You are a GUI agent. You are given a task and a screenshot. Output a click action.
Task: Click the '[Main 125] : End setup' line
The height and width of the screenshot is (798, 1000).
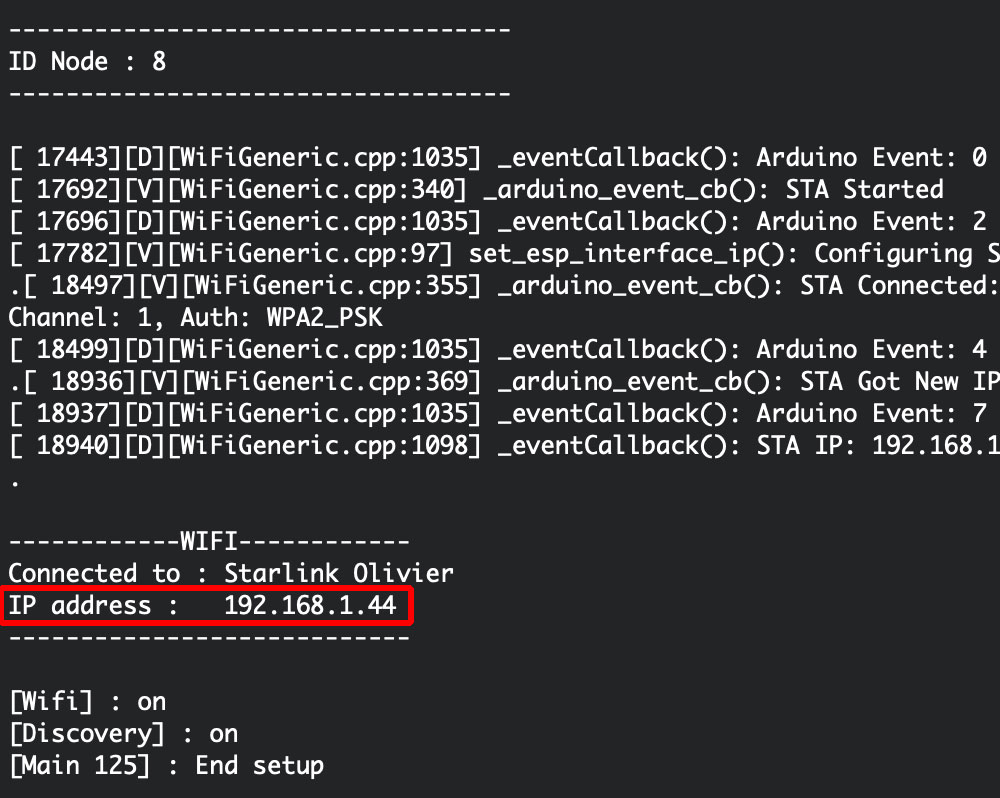(x=166, y=765)
